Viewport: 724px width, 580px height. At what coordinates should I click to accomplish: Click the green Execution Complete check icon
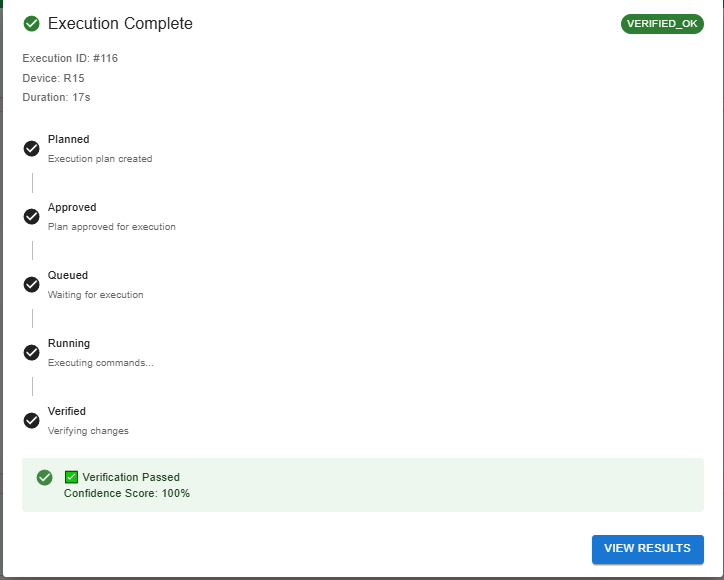[31, 24]
